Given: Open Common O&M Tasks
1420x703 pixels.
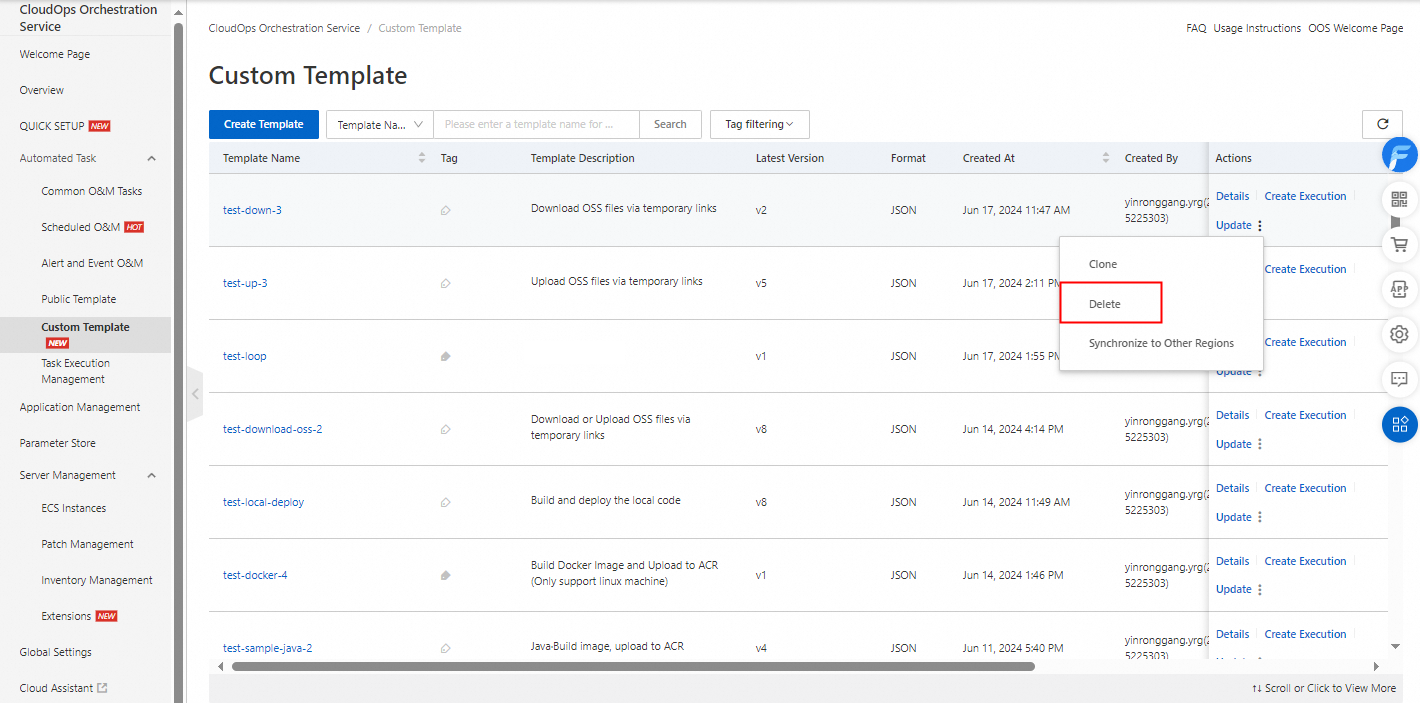Looking at the screenshot, I should pos(92,191).
